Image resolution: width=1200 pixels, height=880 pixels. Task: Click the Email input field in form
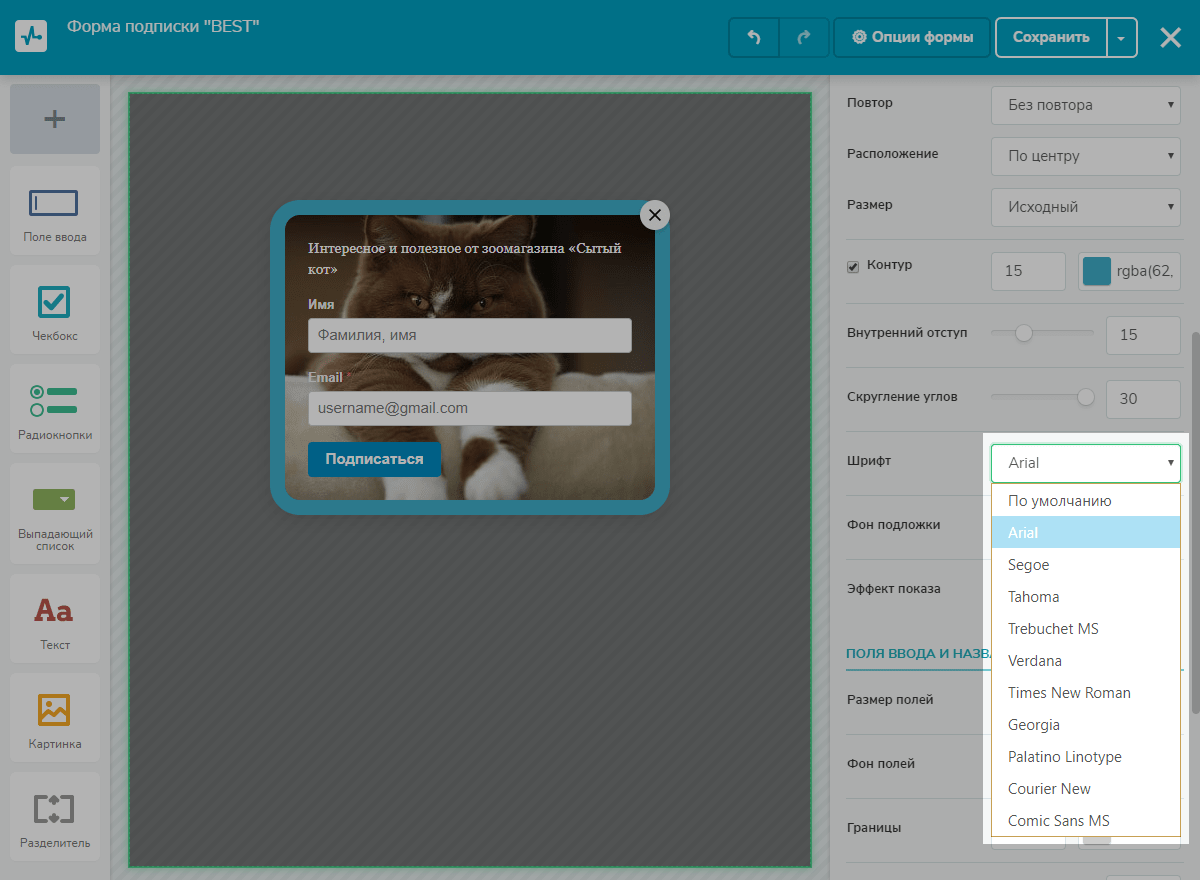click(x=470, y=408)
